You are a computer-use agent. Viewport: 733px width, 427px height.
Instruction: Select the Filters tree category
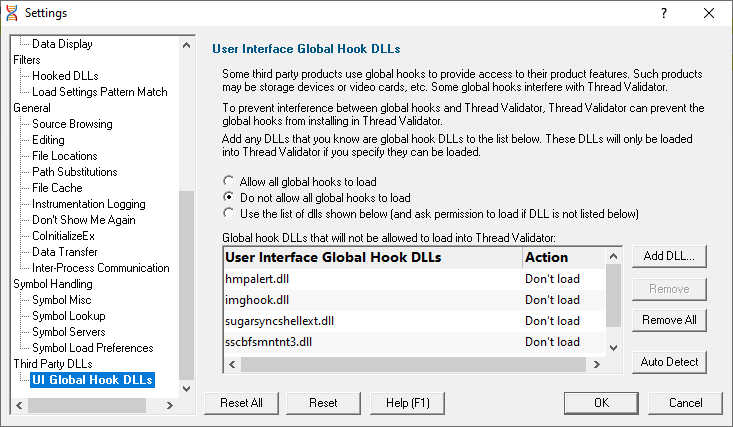[x=27, y=60]
